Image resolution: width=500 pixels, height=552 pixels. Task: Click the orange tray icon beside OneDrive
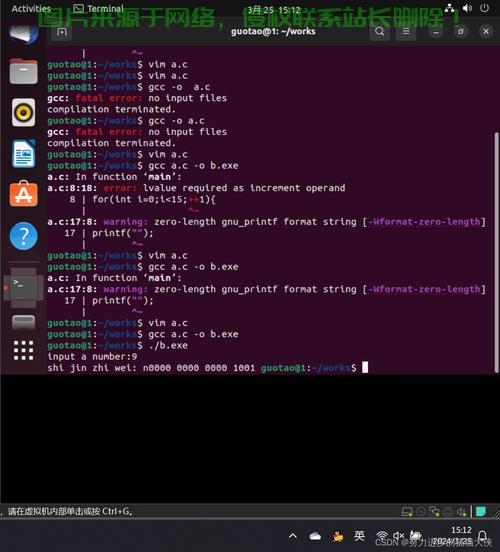(338, 537)
